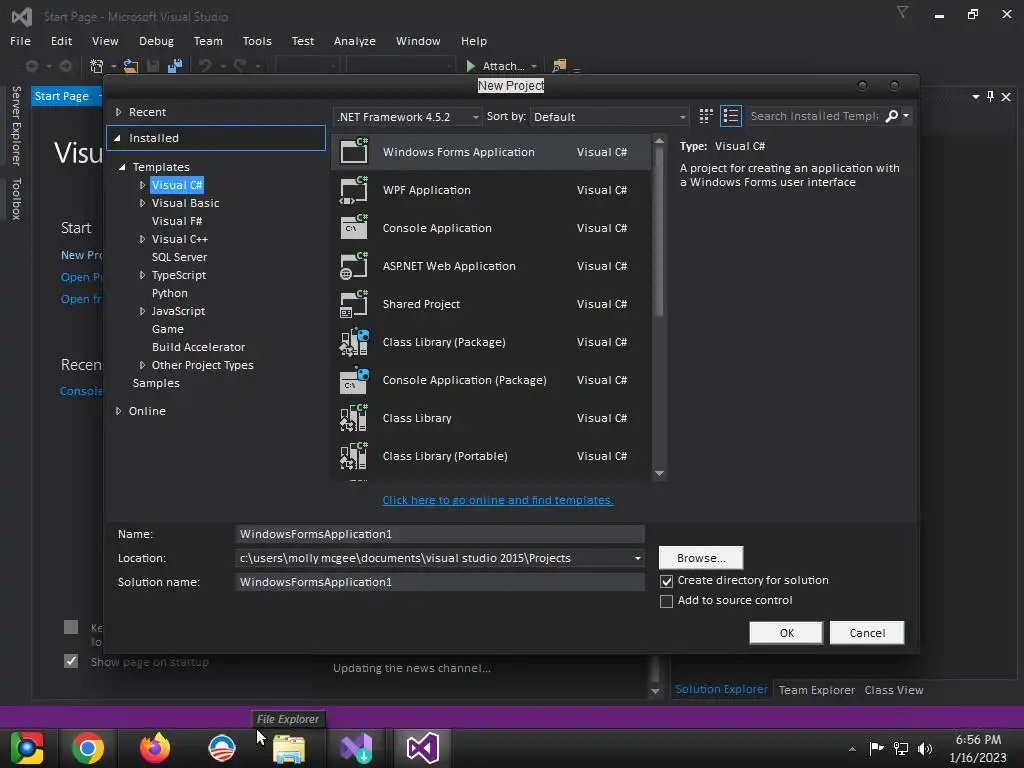Open the Tools menu
Image resolution: width=1024 pixels, height=768 pixels.
pyautogui.click(x=257, y=40)
